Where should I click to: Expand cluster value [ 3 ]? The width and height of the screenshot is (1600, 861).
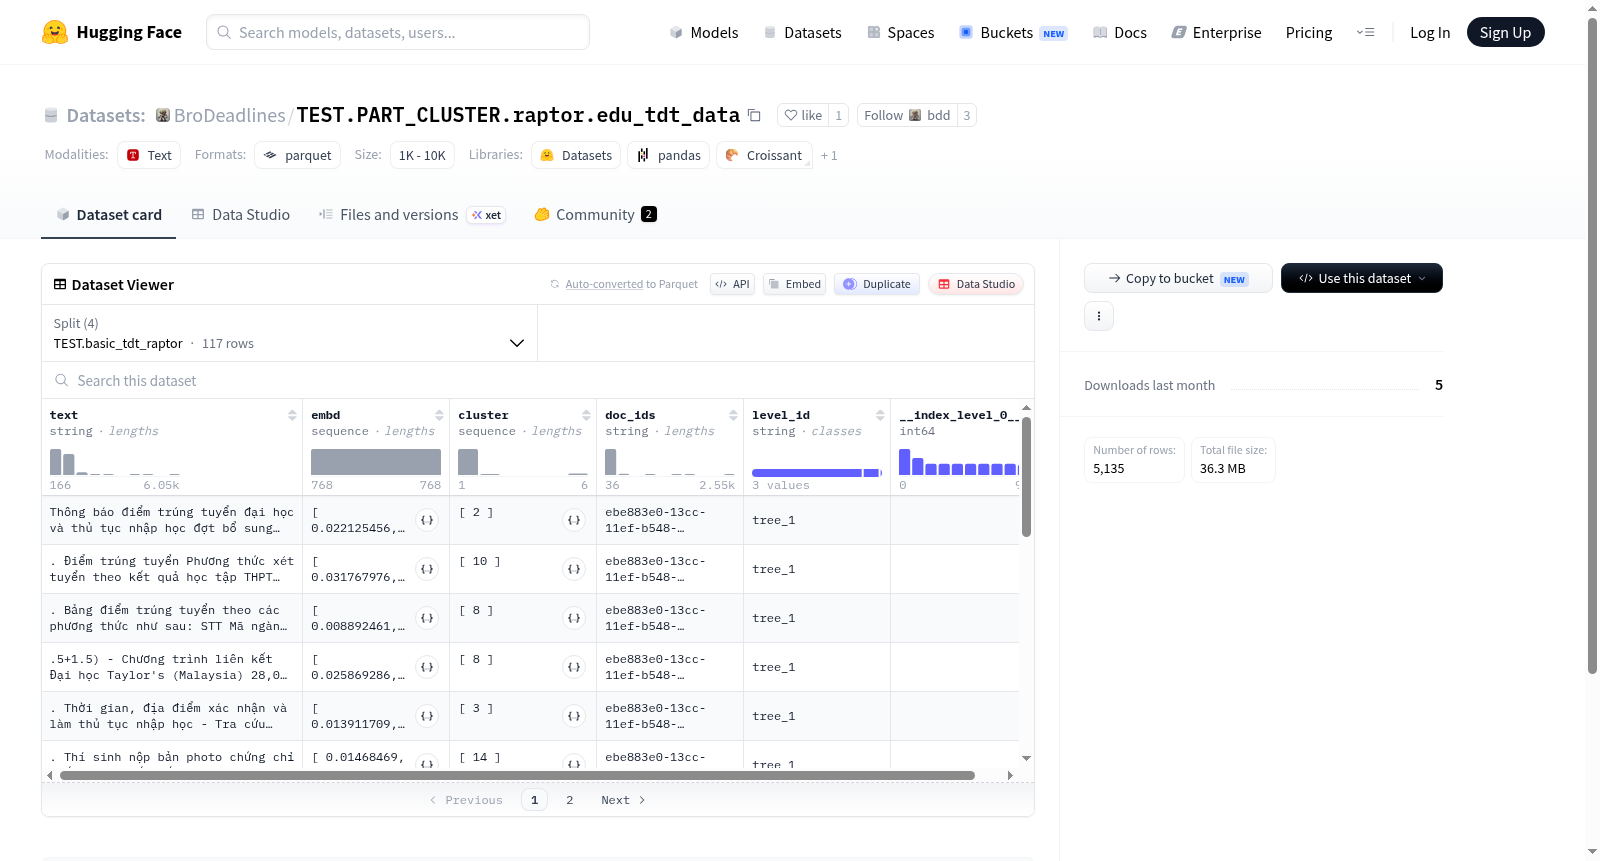pyautogui.click(x=574, y=716)
